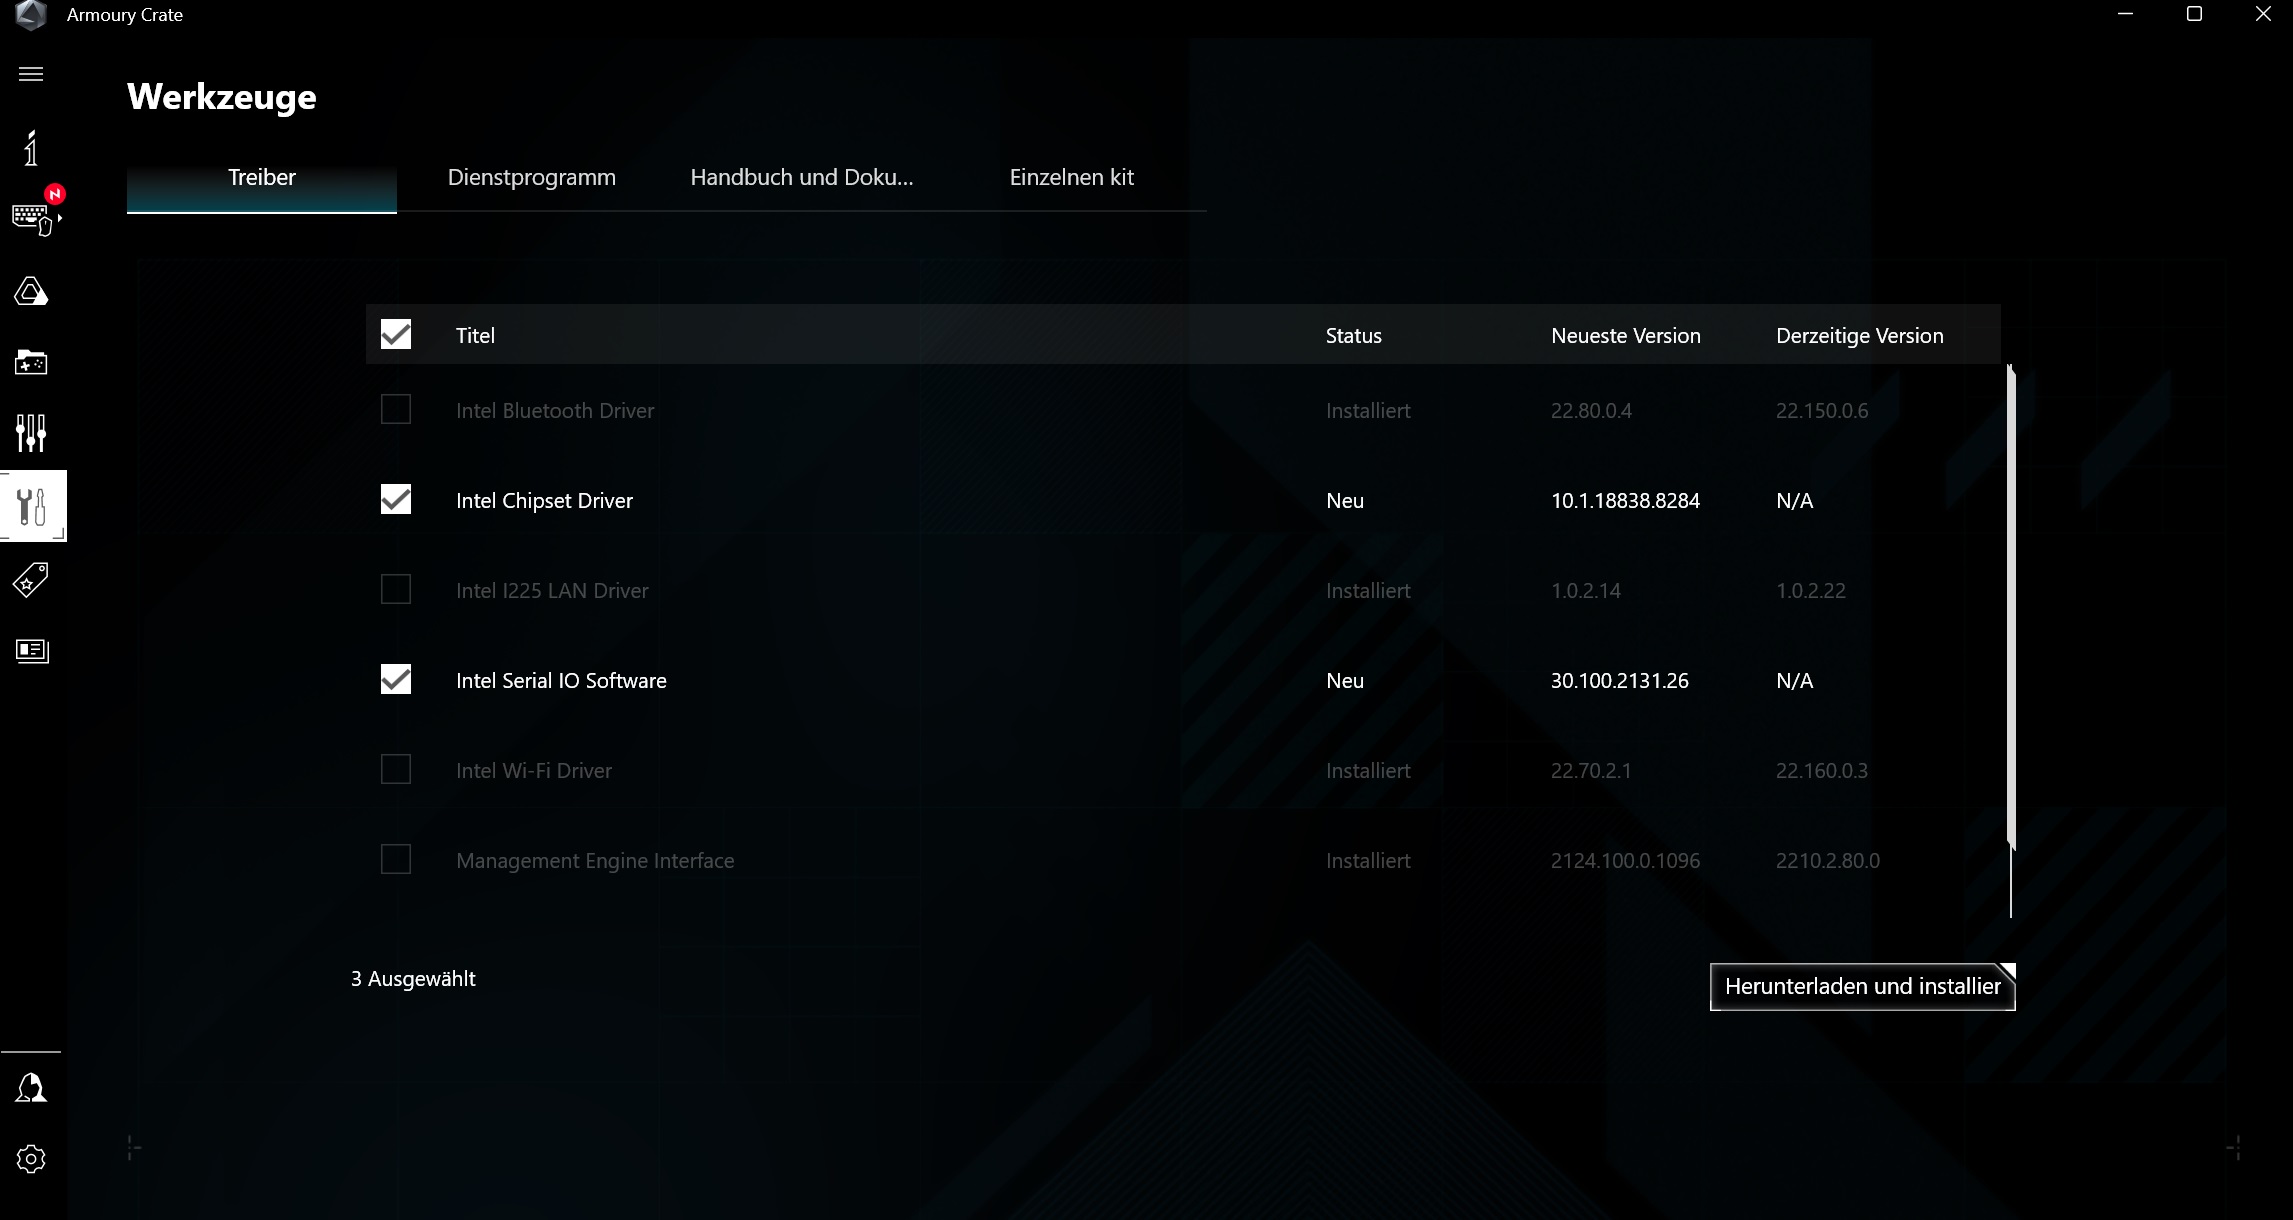This screenshot has width=2293, height=1220.
Task: Open Aura Sync triangle icon
Action: coord(31,292)
